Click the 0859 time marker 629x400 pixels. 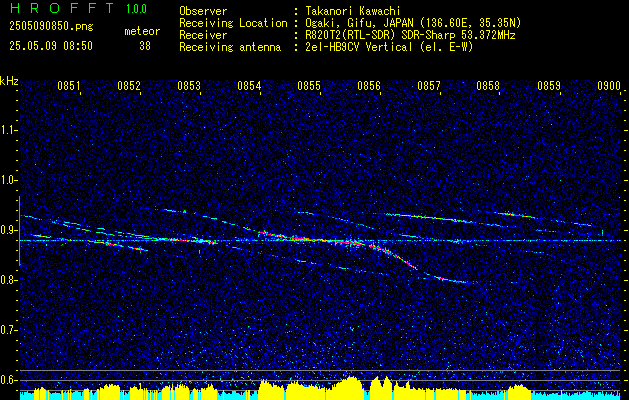click(549, 86)
